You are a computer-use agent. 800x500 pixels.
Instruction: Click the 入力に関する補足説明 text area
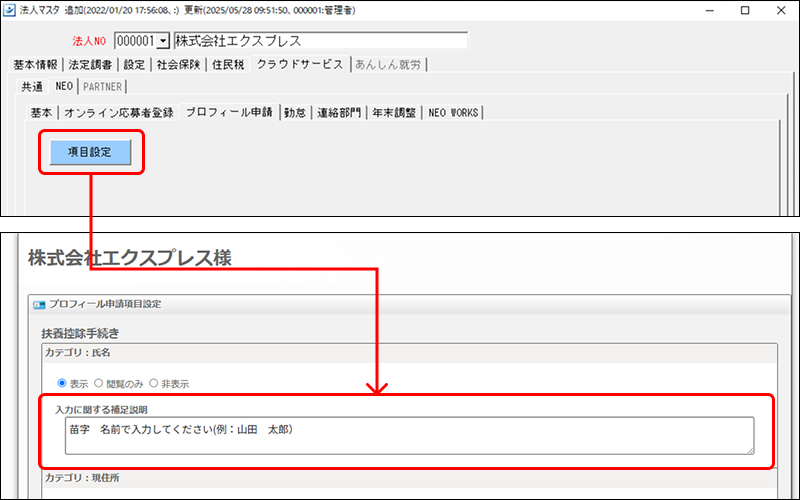tap(410, 436)
